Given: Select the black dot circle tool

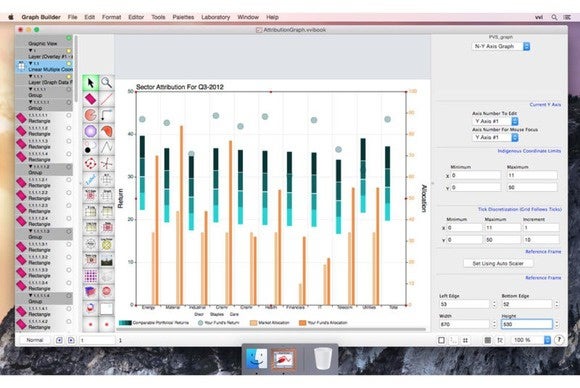Looking at the screenshot, I should tap(91, 147).
